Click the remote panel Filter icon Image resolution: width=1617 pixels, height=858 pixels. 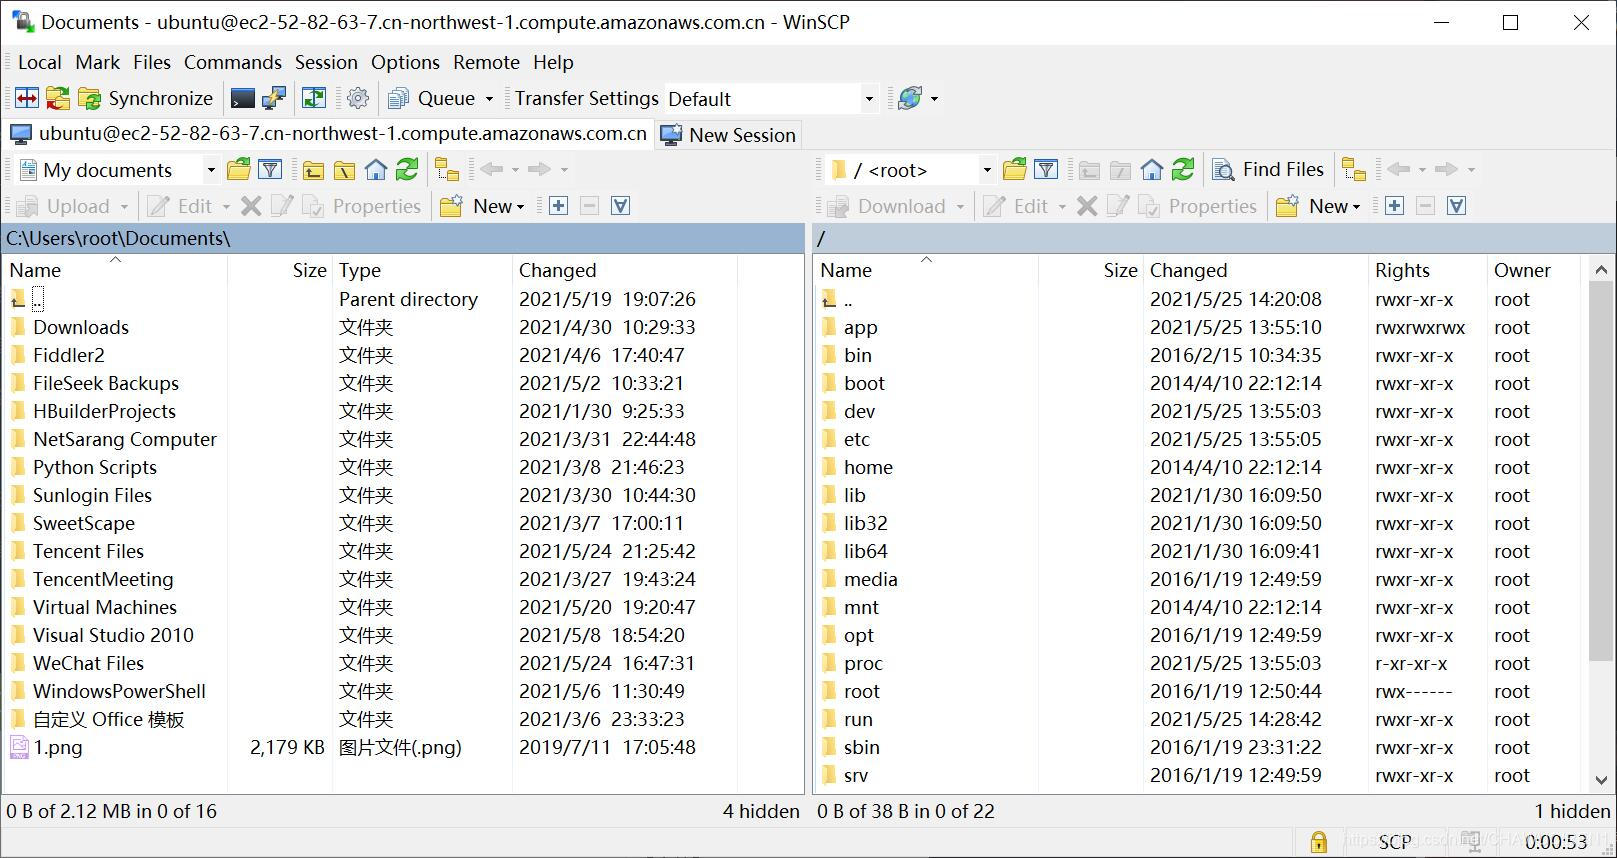click(1046, 170)
